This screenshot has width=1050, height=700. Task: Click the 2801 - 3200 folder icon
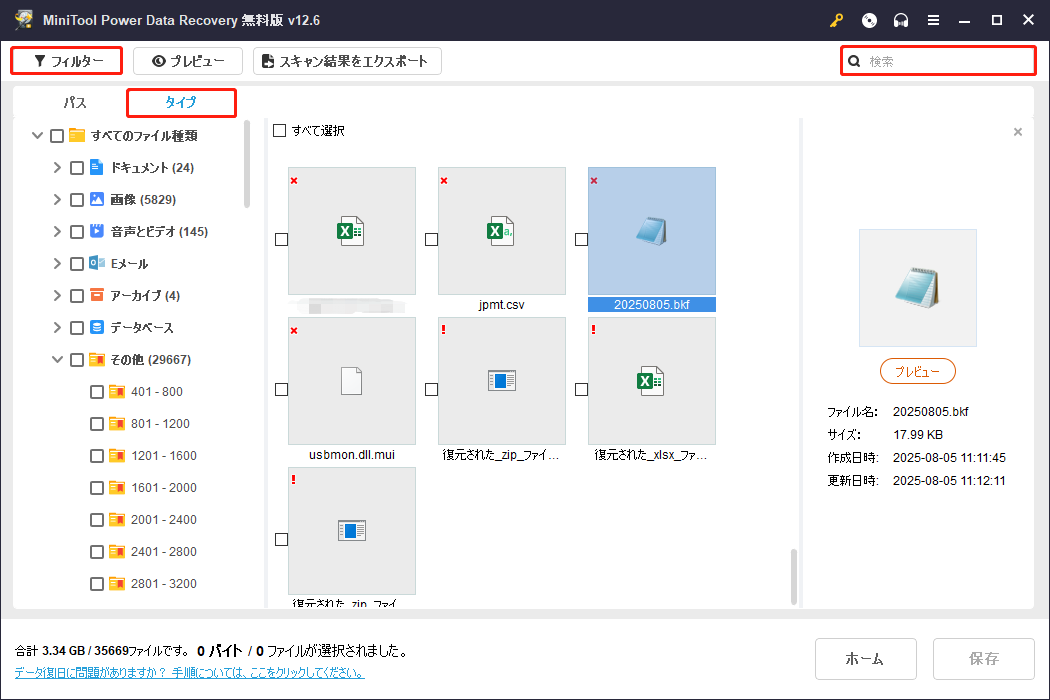click(117, 583)
